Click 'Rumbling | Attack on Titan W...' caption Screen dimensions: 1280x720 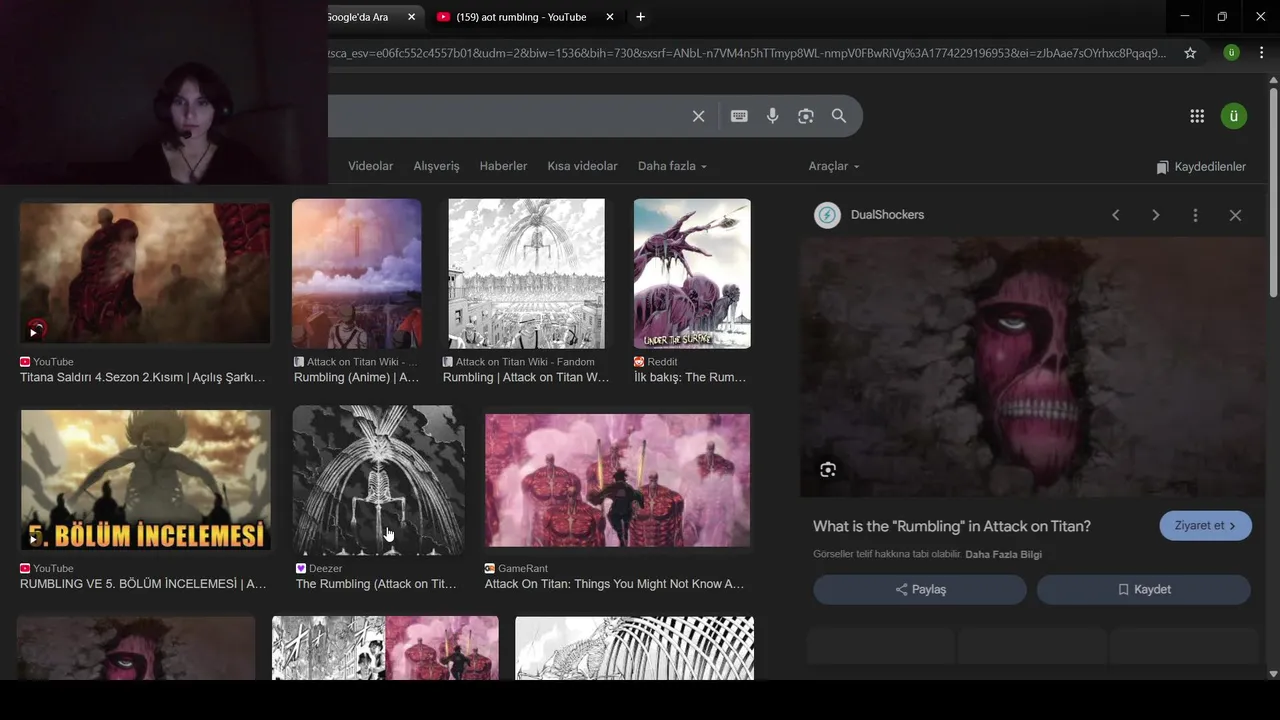click(526, 378)
